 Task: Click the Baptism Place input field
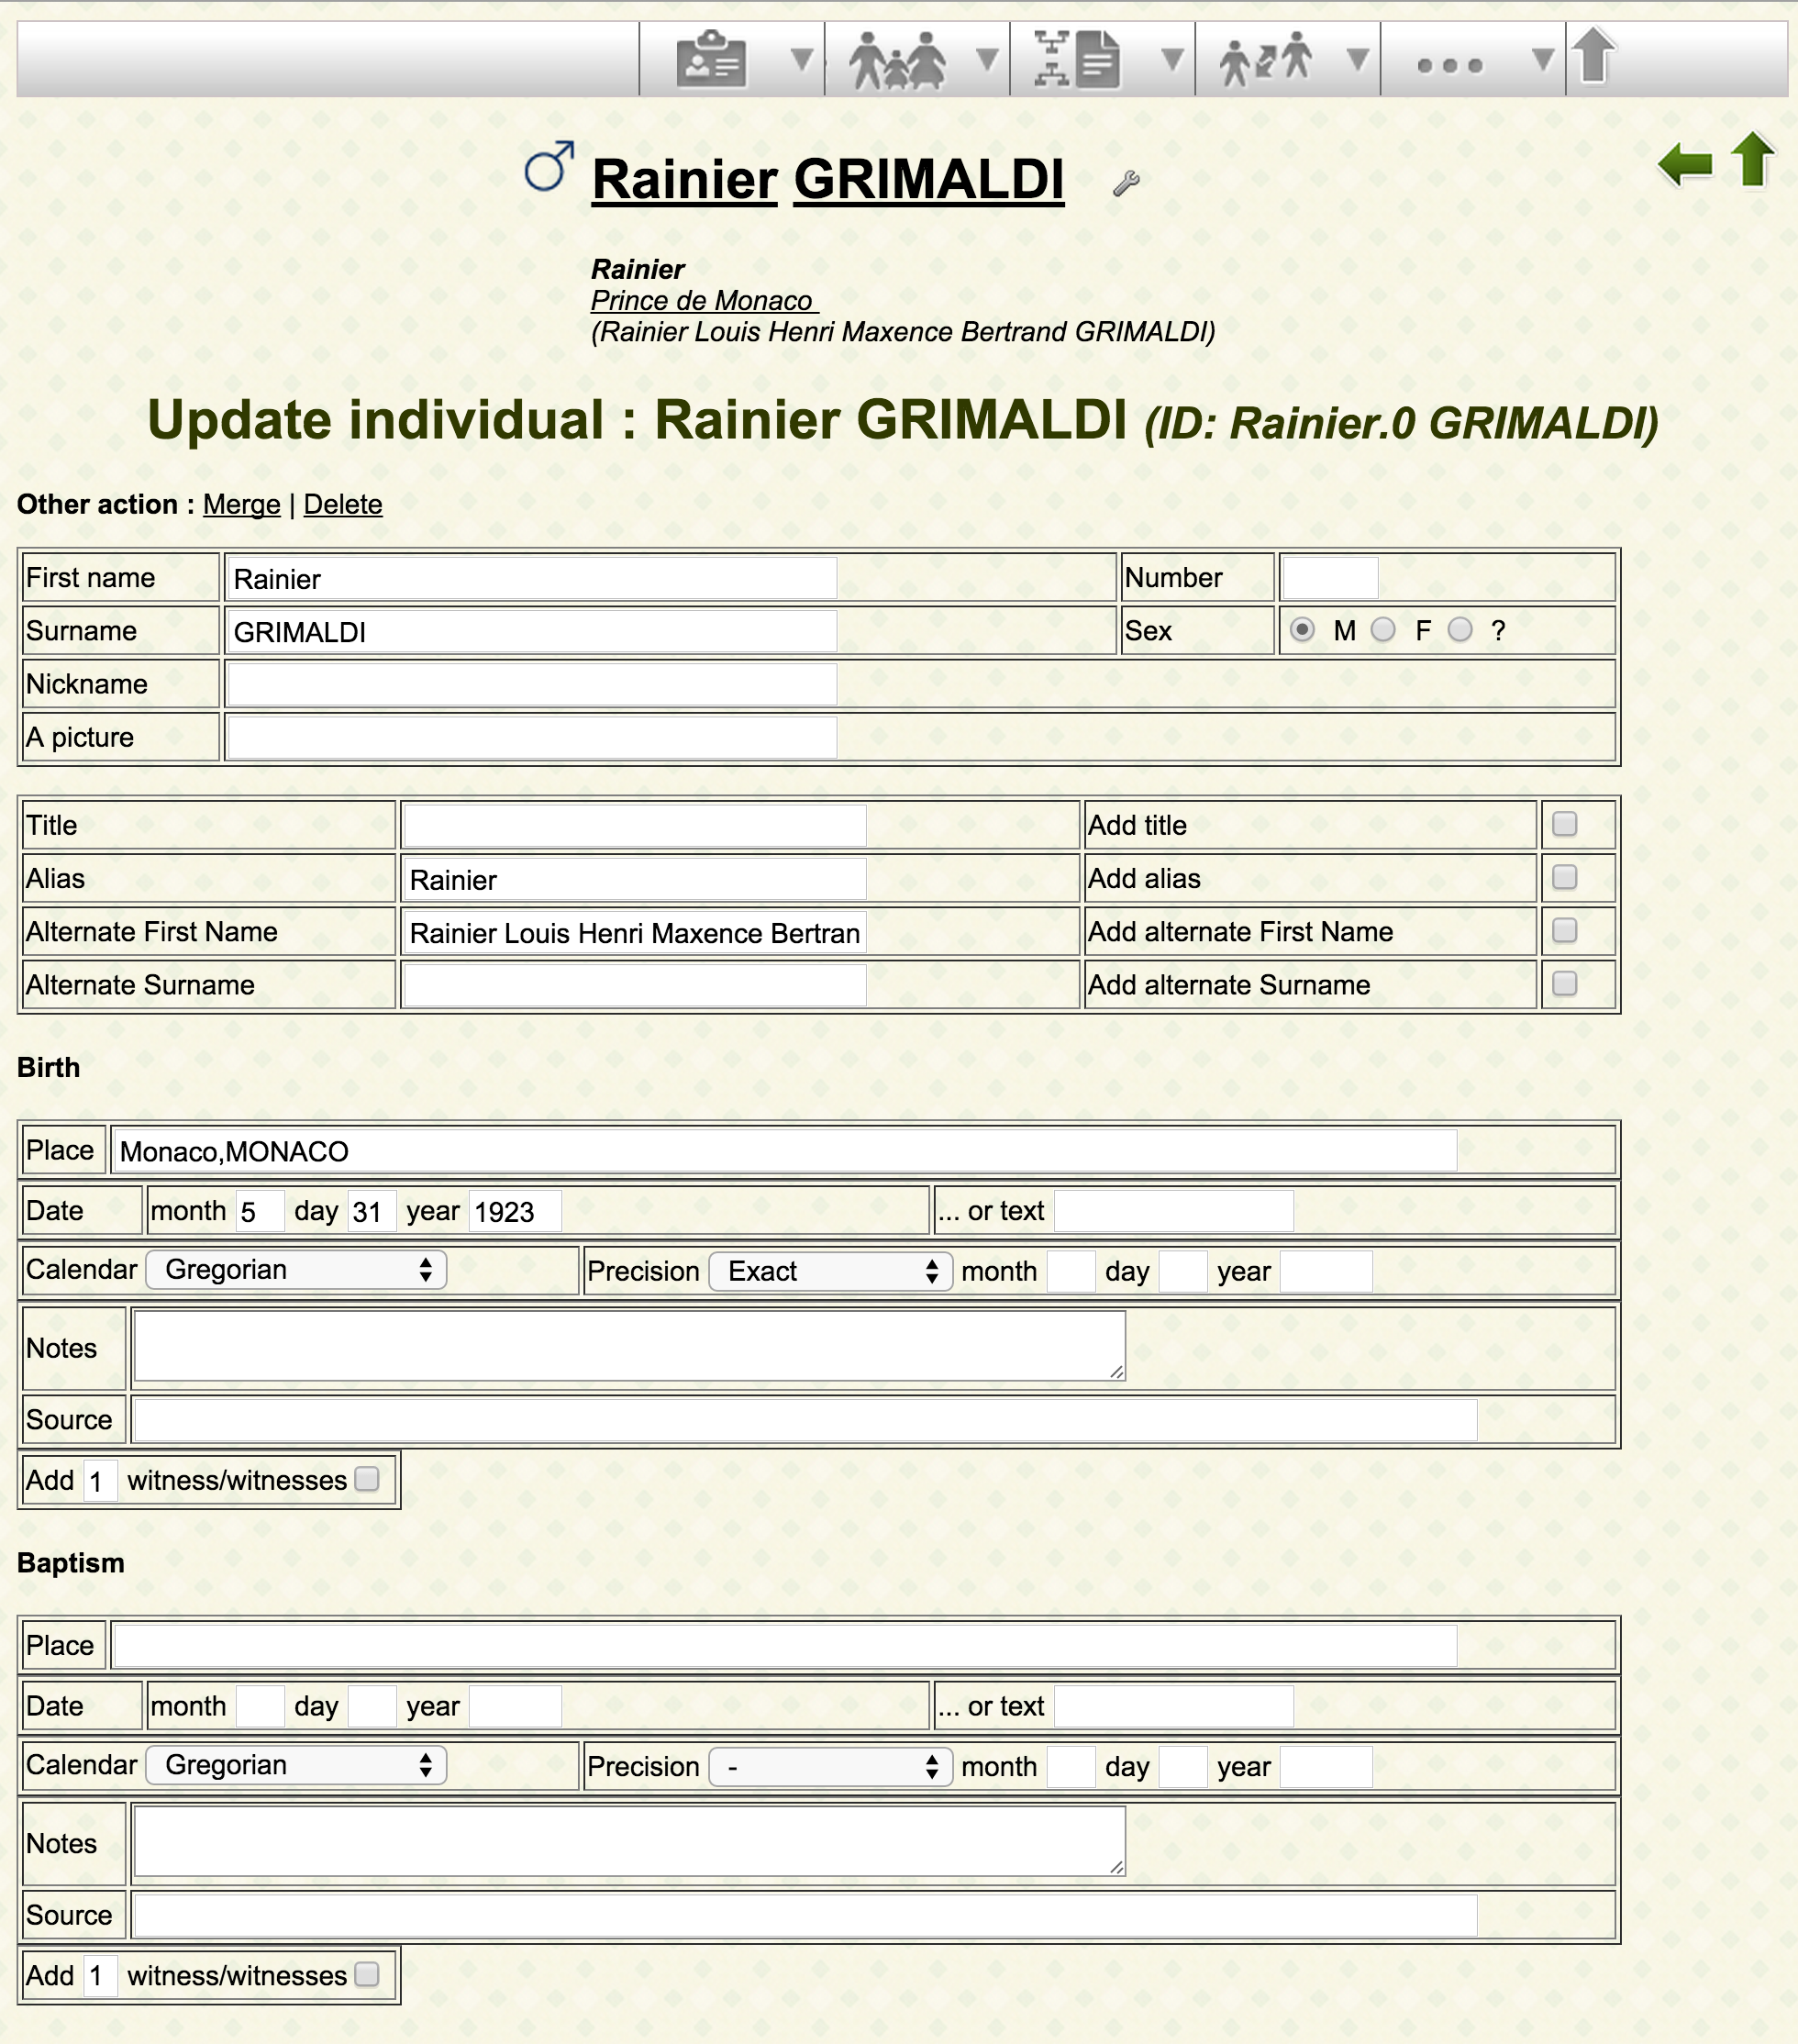click(x=785, y=1646)
